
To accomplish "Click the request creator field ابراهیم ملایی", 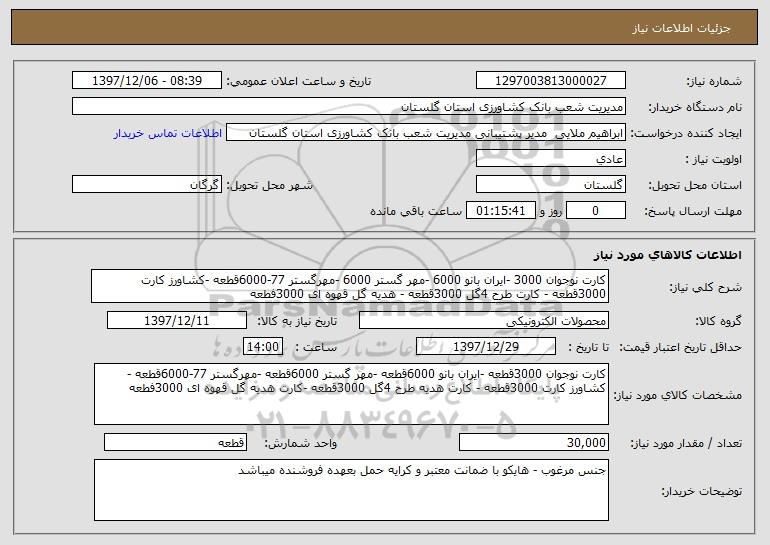I will [x=426, y=132].
